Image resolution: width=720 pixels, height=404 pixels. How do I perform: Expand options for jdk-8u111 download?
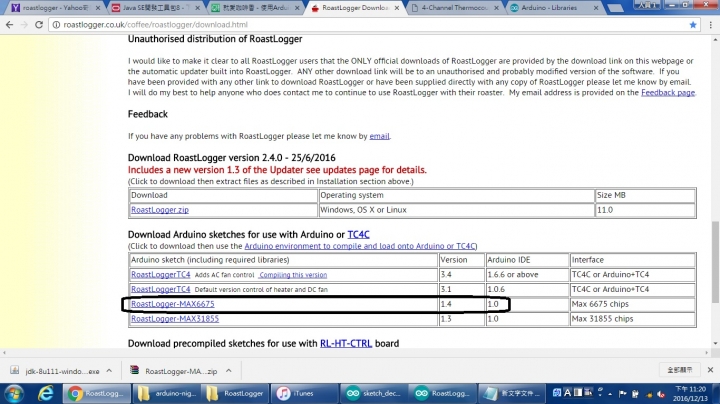(x=109, y=371)
